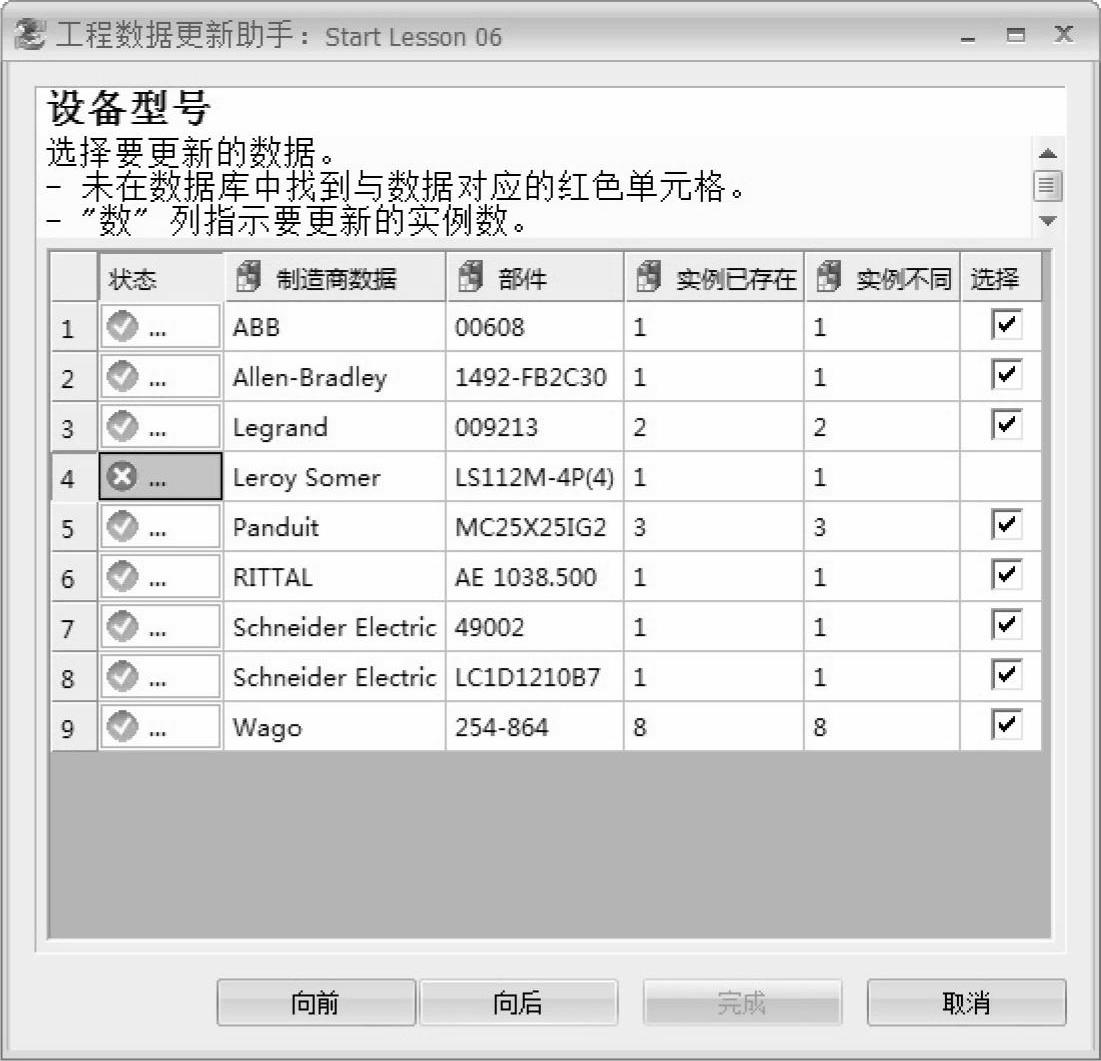Select the 'Wago' manufacturer cell
1101x1061 pixels.
pos(335,727)
